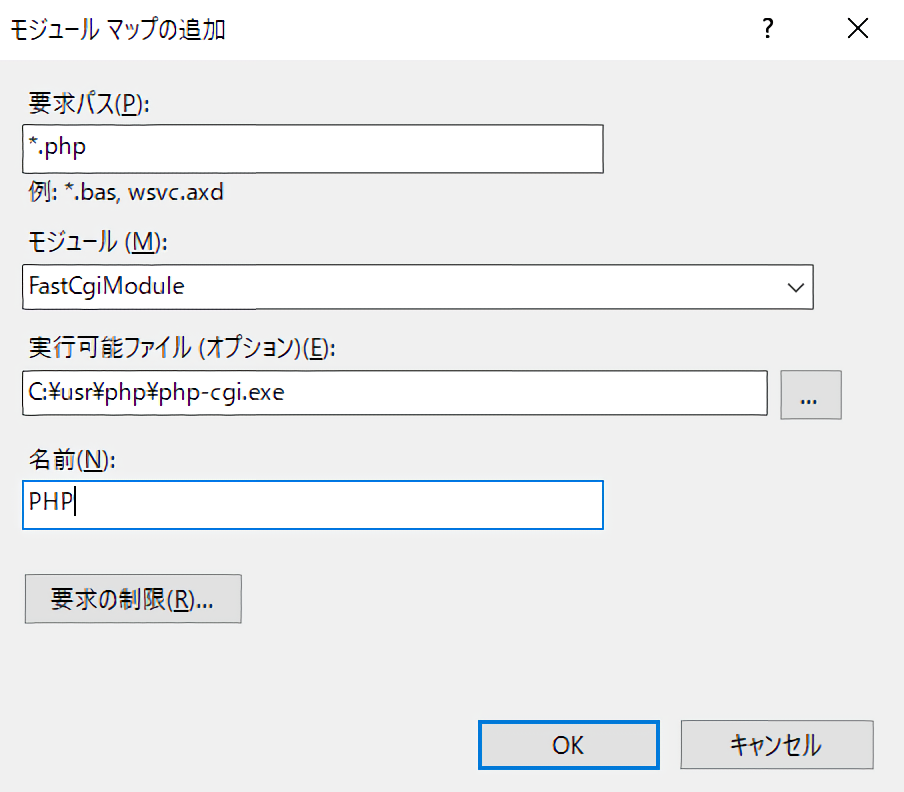The image size is (904, 792).
Task: Click the start of the executable path field
Action: 32,394
